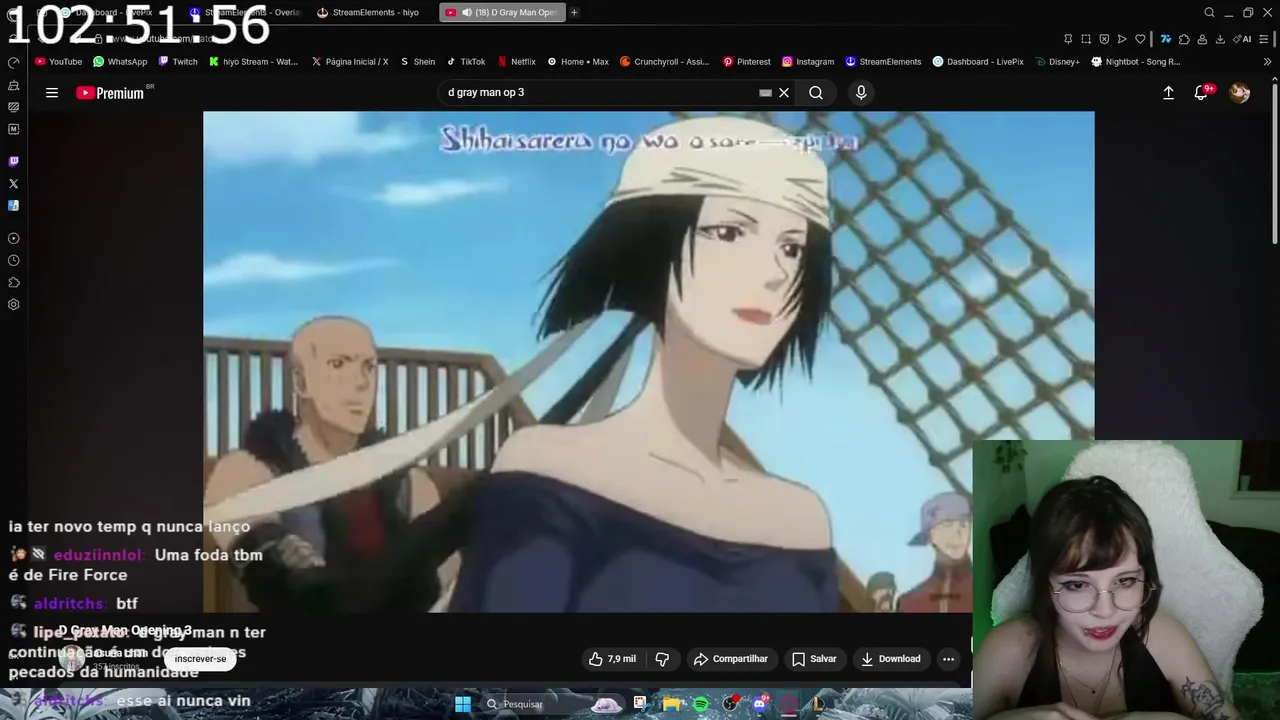This screenshot has width=1280, height=720.
Task: Click the search magnifier button
Action: click(x=816, y=93)
